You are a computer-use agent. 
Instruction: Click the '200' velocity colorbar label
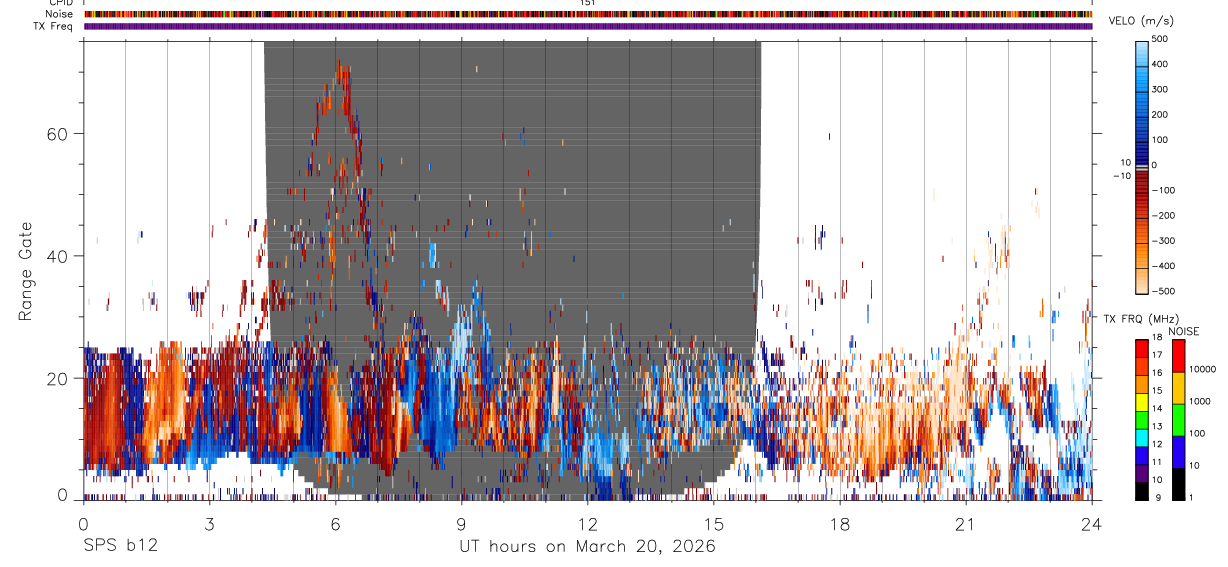point(1160,115)
